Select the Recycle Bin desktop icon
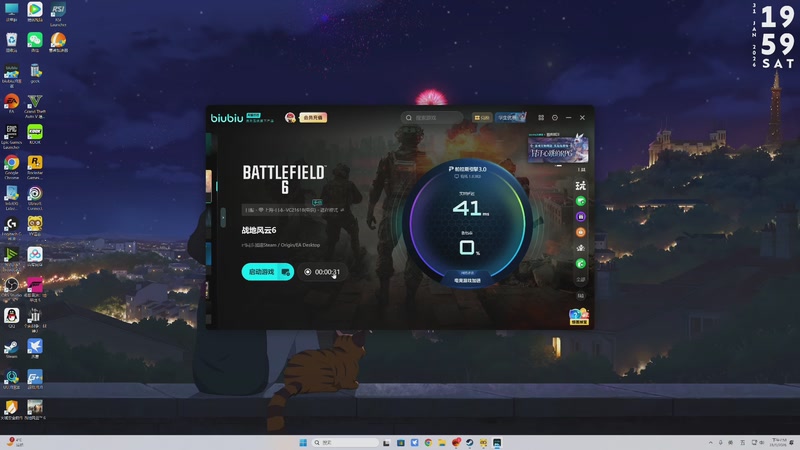The width and height of the screenshot is (800, 450). tap(11, 42)
